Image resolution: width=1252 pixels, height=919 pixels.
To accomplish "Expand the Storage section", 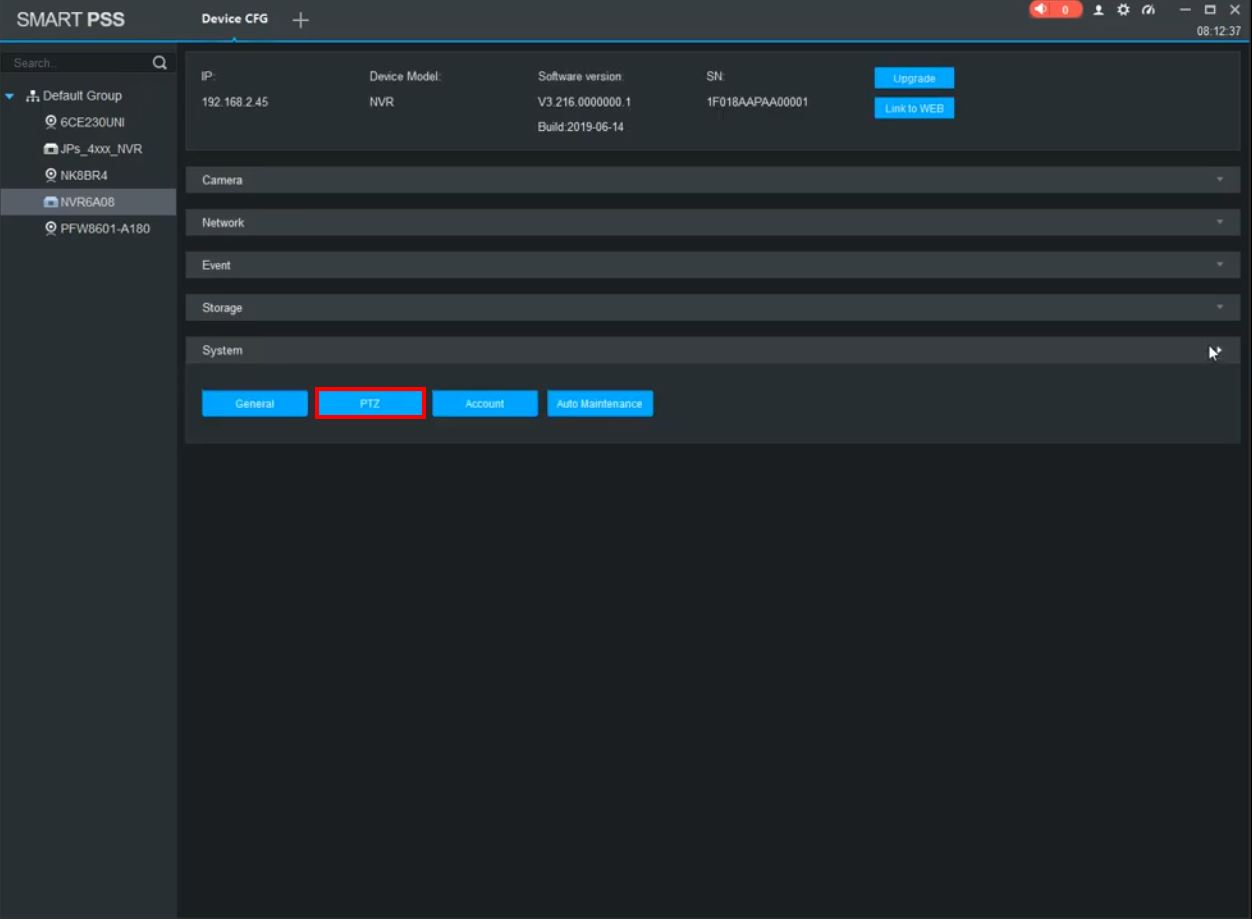I will coord(713,308).
